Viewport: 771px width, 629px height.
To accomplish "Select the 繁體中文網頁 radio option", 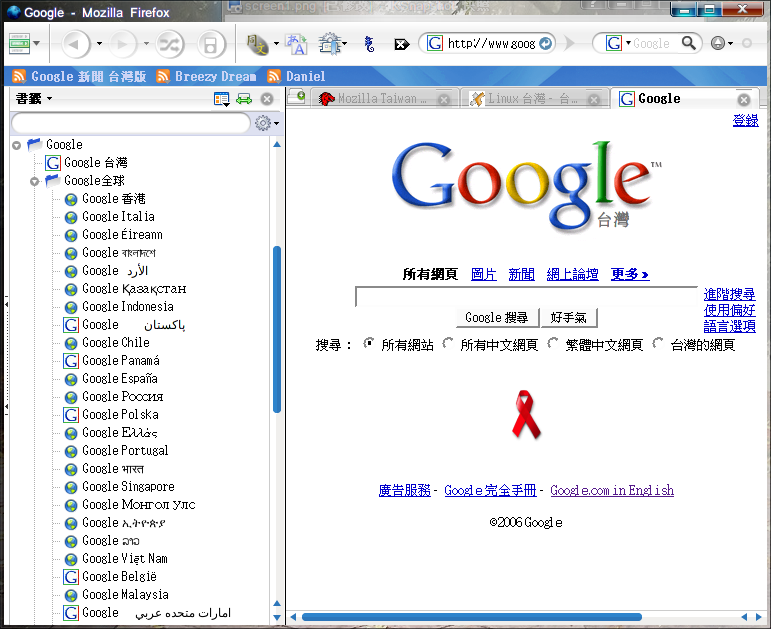I will 553,344.
